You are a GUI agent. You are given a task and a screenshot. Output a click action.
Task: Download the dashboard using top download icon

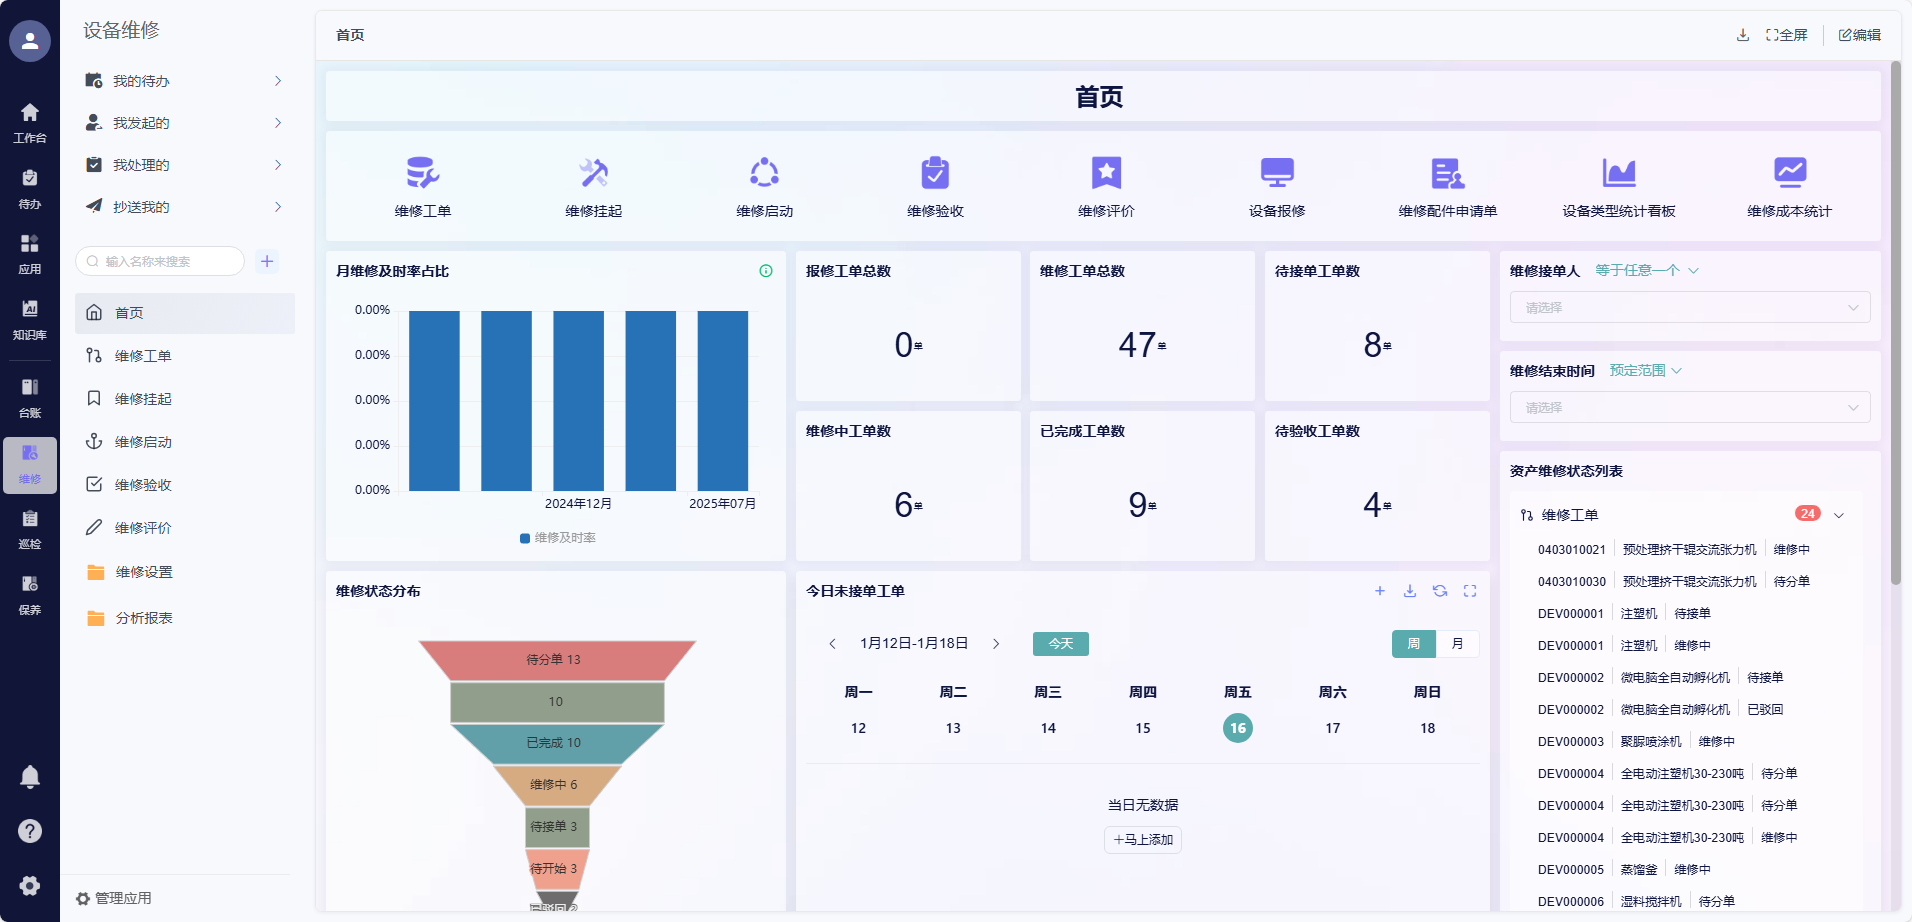coord(1743,35)
